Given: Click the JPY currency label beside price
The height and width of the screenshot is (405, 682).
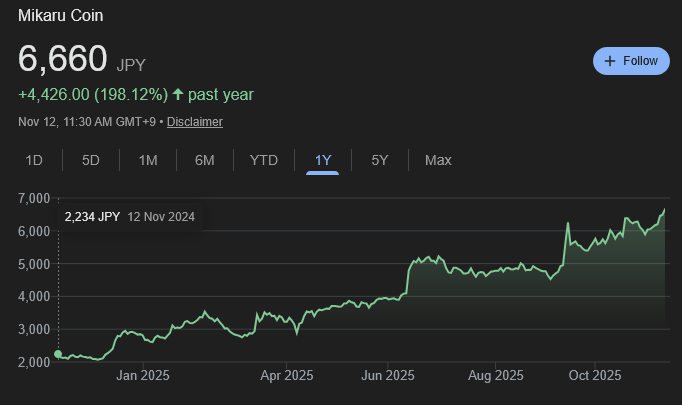Looking at the screenshot, I should pyautogui.click(x=131, y=65).
